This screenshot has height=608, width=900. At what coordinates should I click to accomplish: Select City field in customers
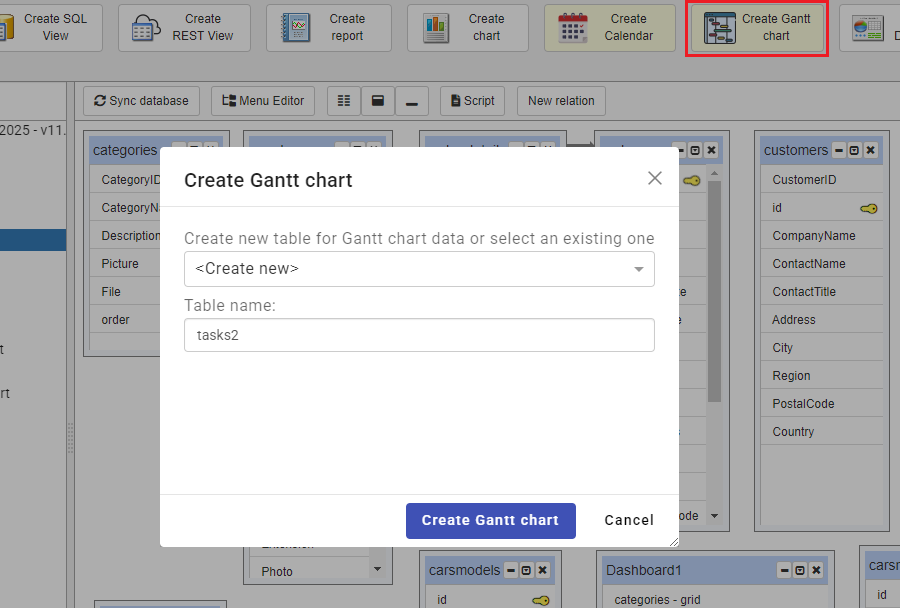[x=821, y=348]
